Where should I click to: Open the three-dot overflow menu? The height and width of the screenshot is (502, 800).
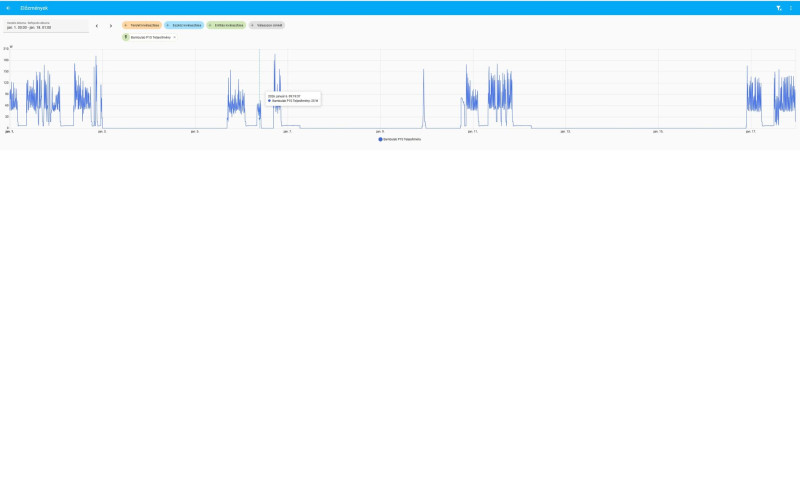coord(791,8)
